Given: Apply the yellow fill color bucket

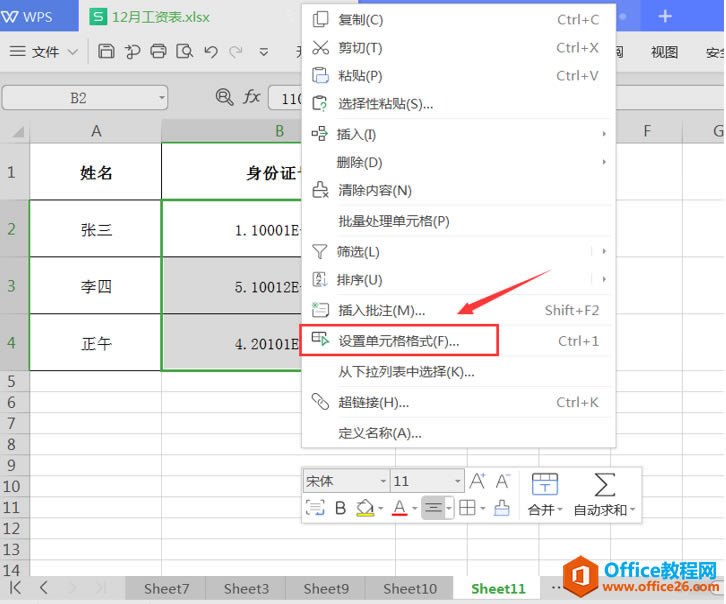Looking at the screenshot, I should tap(365, 508).
